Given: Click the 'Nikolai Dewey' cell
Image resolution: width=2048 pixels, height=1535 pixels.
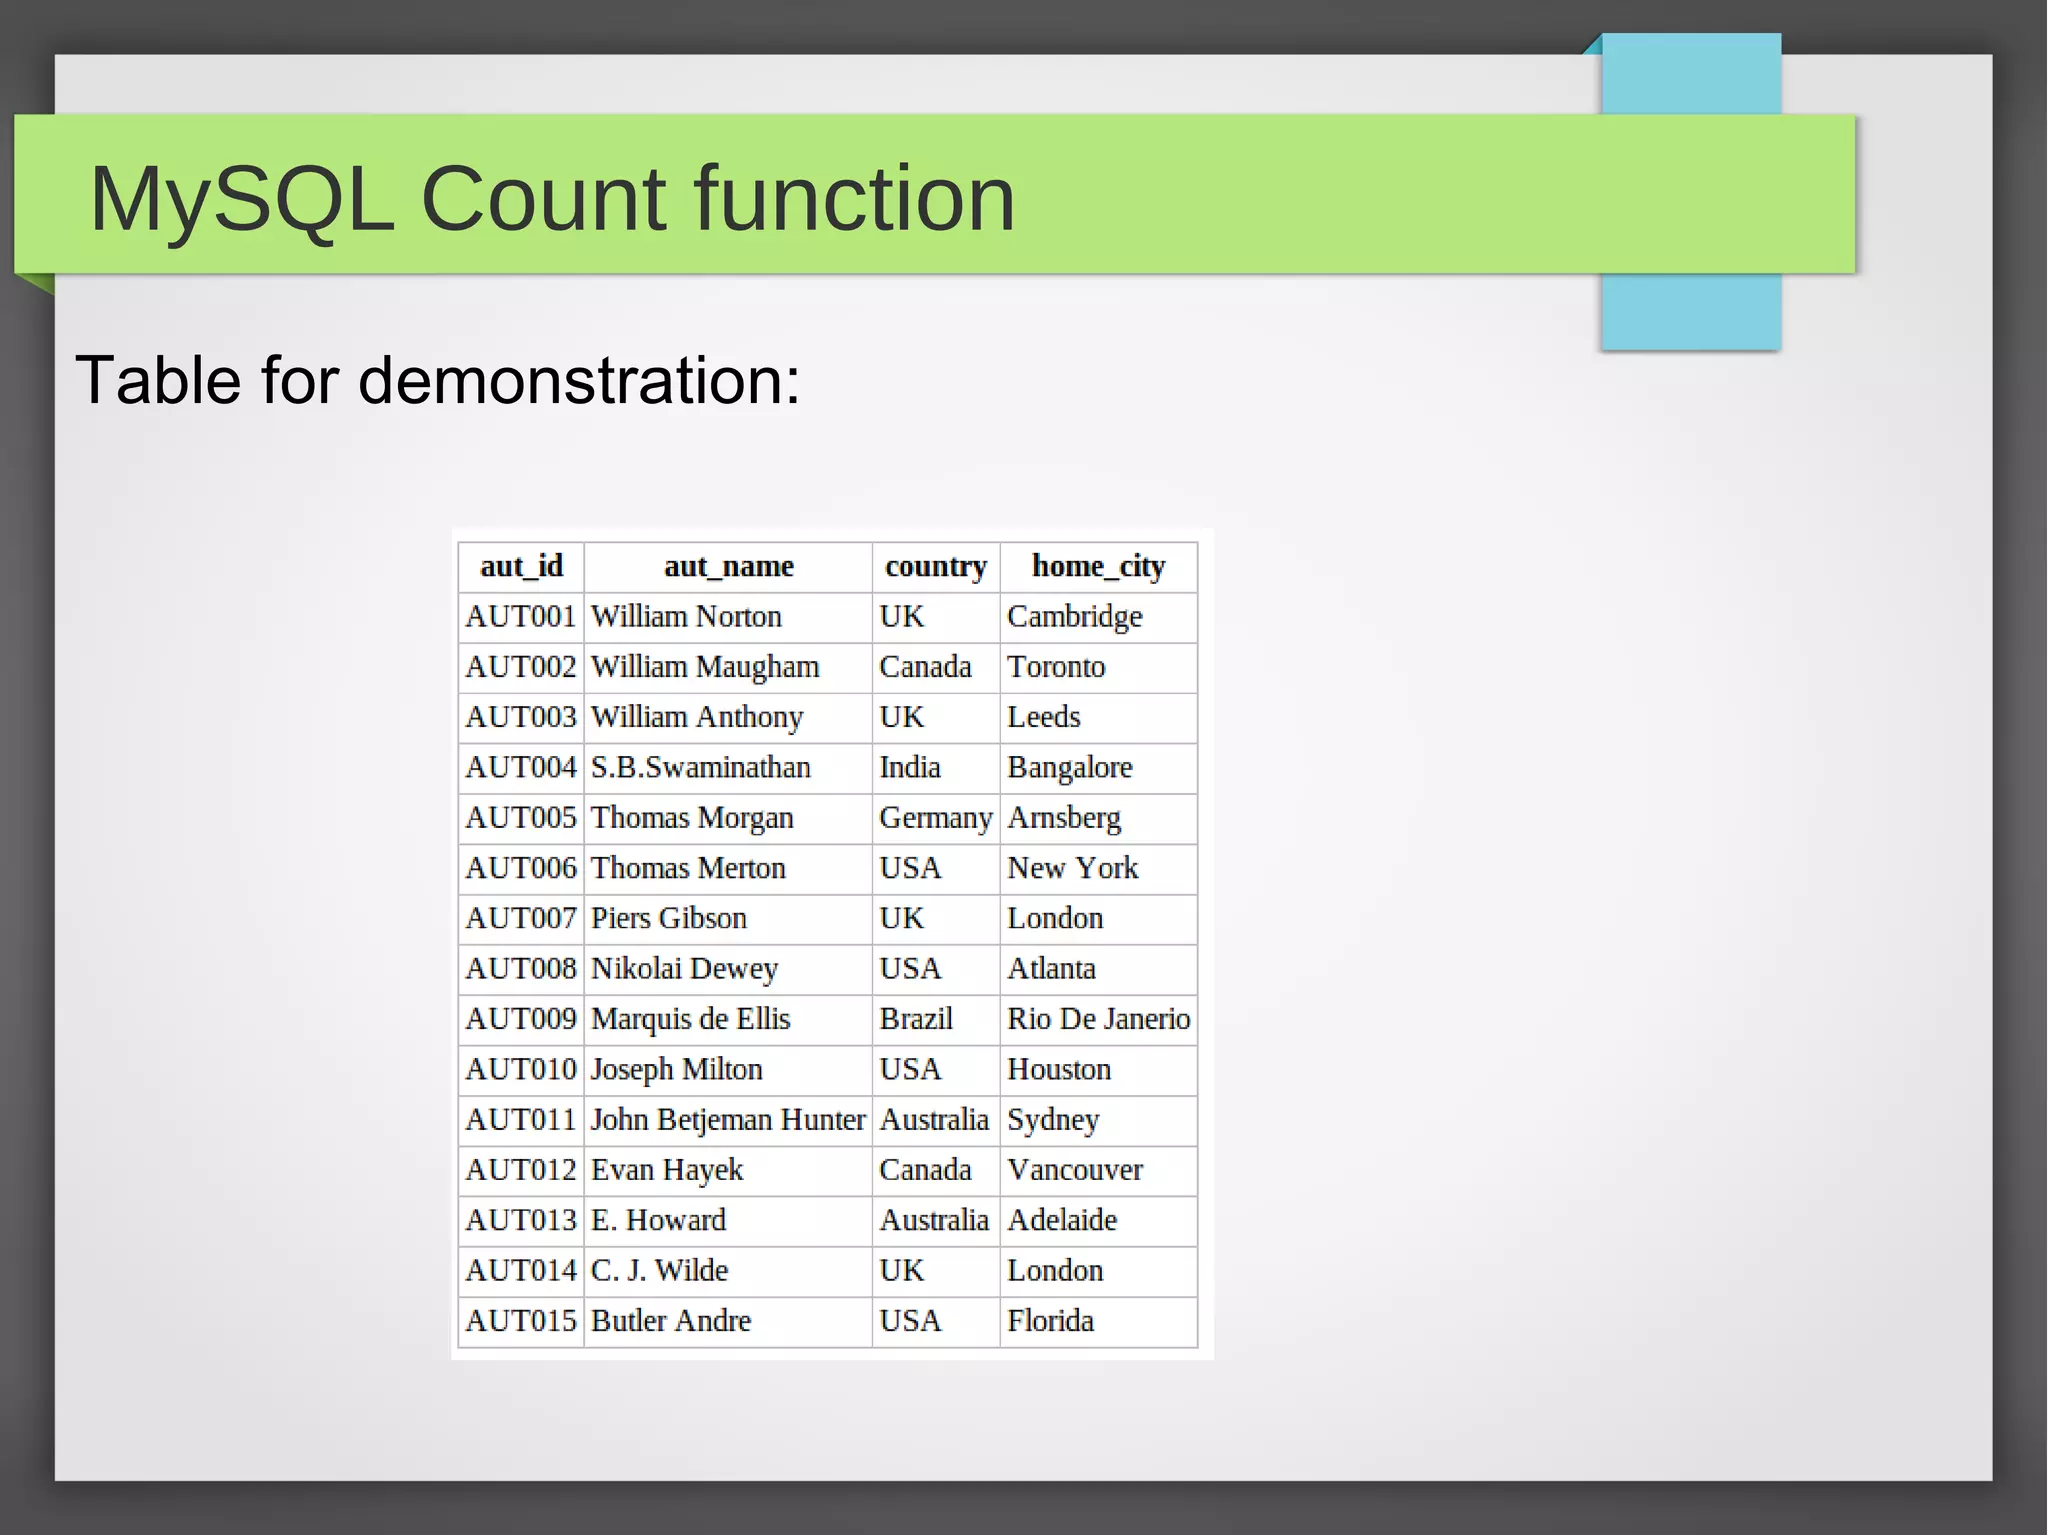Looking at the screenshot, I should tap(728, 969).
